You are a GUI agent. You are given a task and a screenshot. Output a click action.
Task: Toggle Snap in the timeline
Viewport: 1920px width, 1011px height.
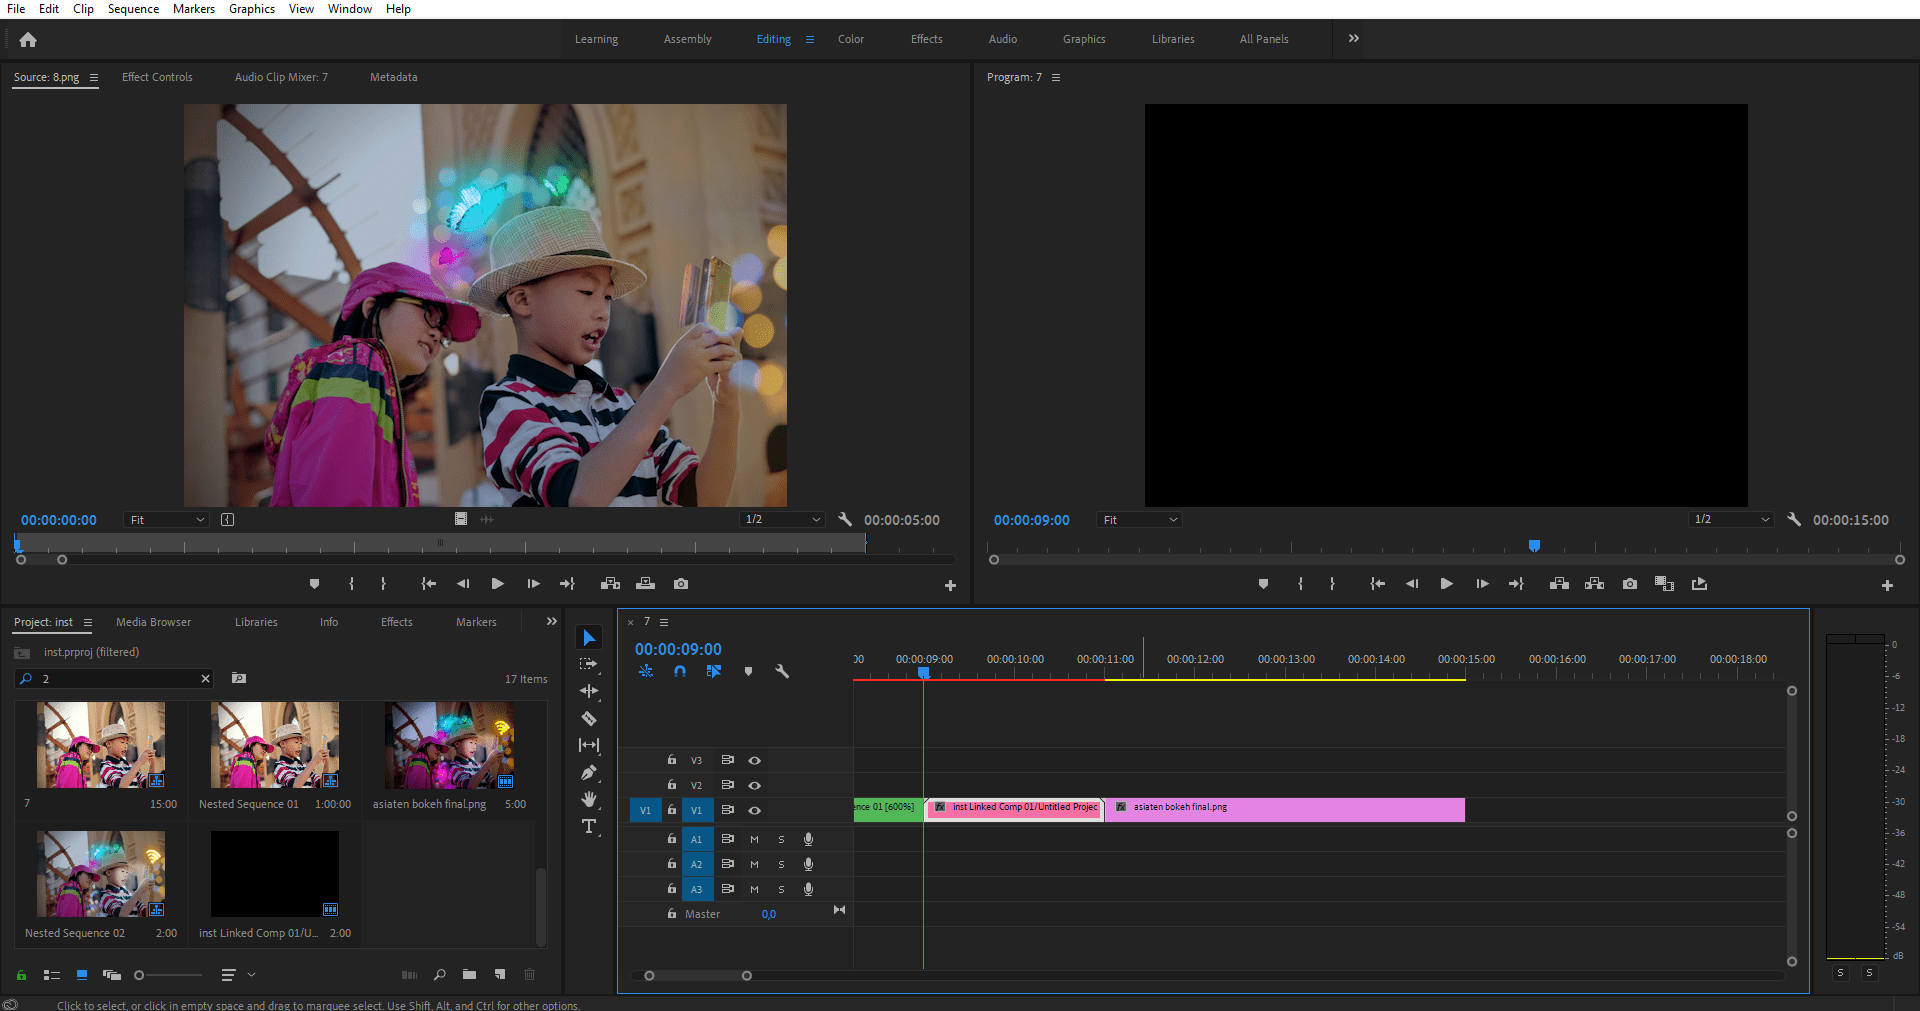(x=680, y=671)
